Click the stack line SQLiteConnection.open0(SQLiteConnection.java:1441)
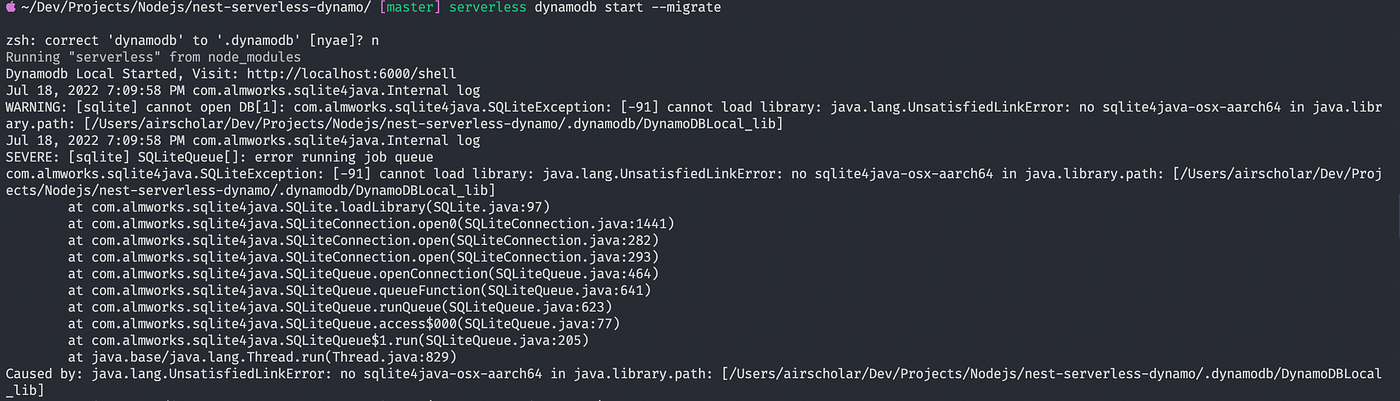This screenshot has width=1400, height=401. (x=372, y=223)
